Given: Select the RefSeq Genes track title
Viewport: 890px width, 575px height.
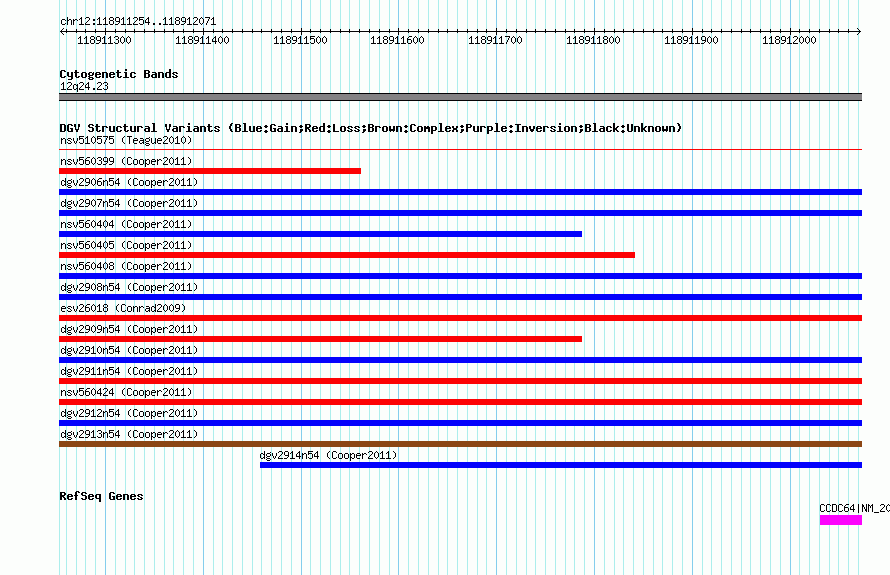Looking at the screenshot, I should point(101,496).
